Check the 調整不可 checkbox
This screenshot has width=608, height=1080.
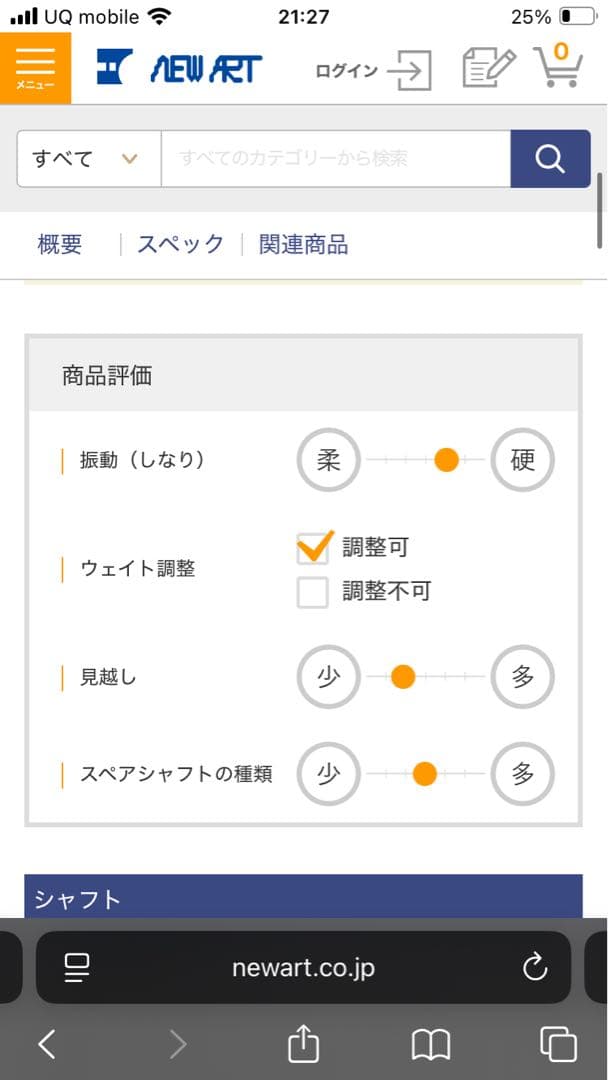click(313, 592)
